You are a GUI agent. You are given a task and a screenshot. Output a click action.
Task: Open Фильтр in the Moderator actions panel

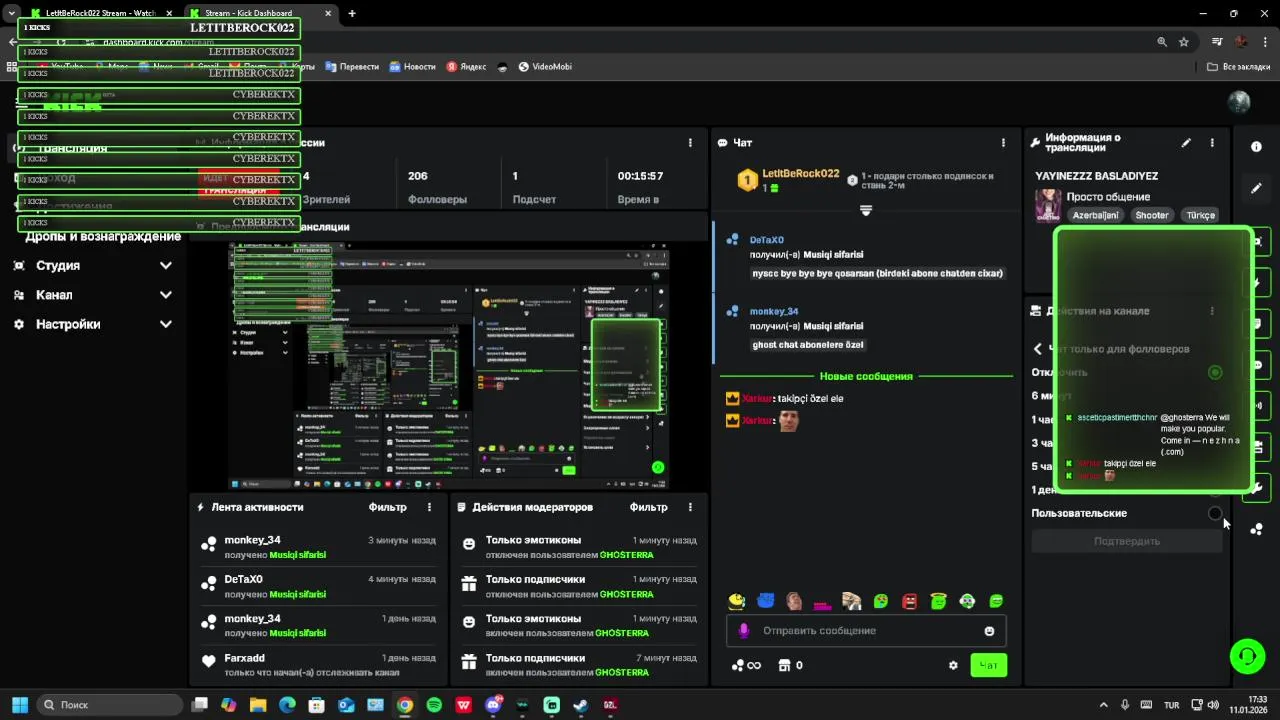tap(648, 507)
